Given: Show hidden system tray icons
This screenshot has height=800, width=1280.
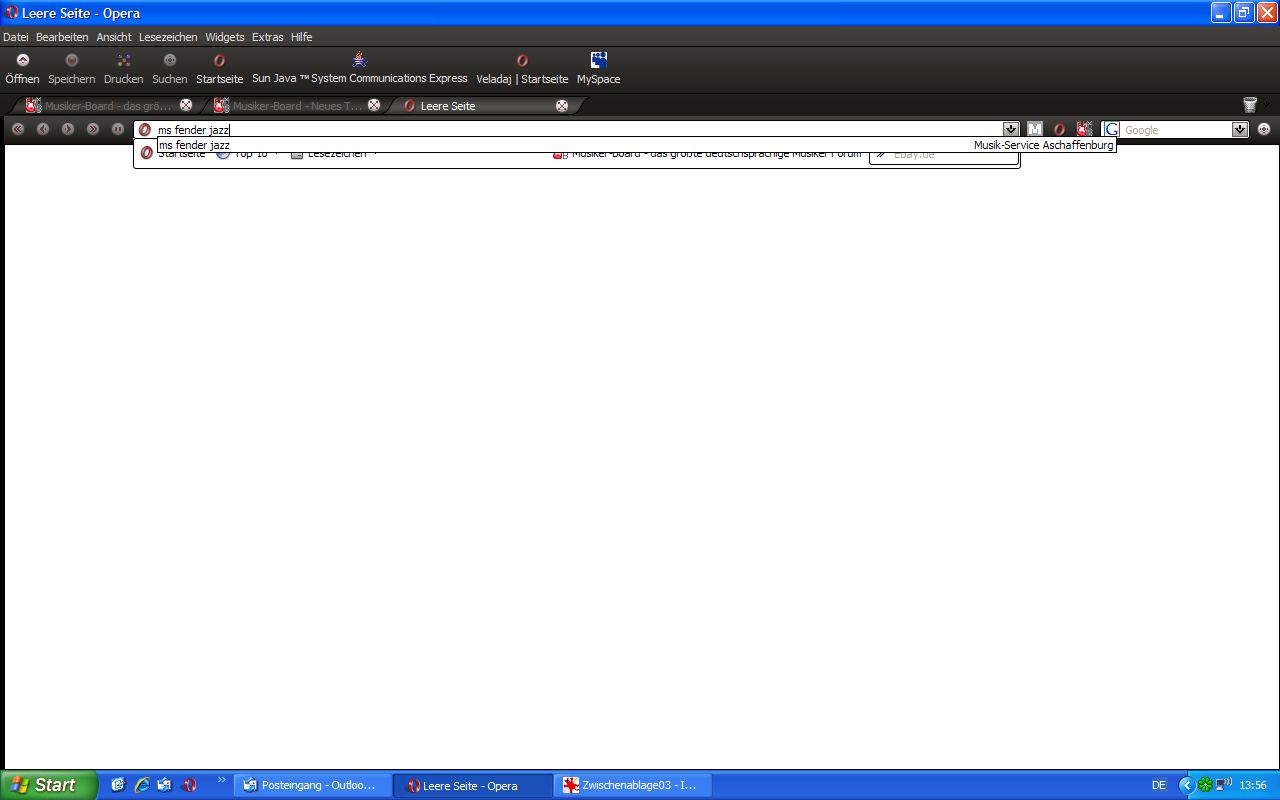Looking at the screenshot, I should 1187,785.
